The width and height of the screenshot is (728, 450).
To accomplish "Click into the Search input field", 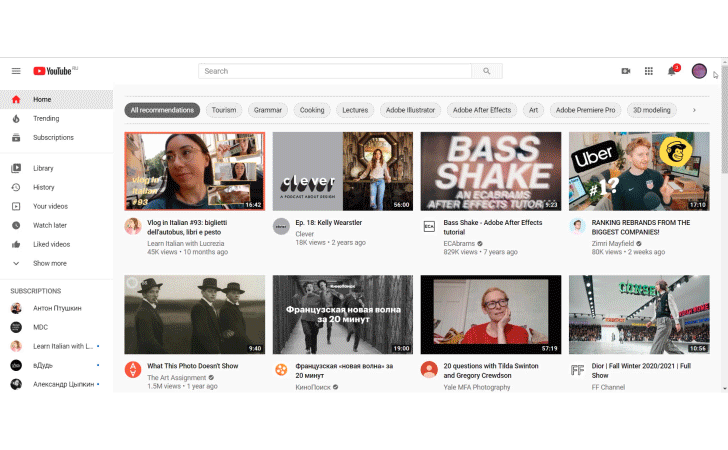I will pyautogui.click(x=335, y=71).
